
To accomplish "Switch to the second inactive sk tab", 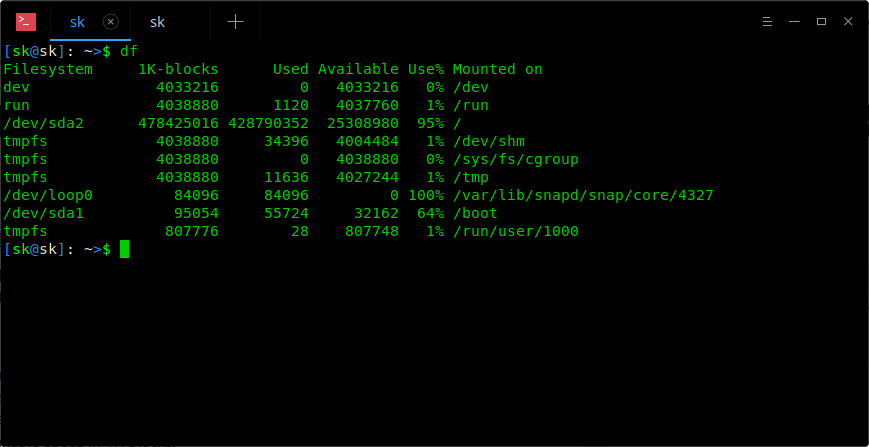I will (157, 21).
